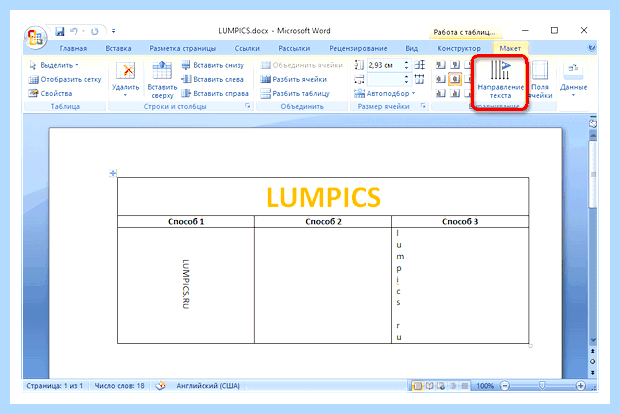Screen dimensions: 620x414
Task: Click the Способ 2 header cell
Action: tap(323, 221)
